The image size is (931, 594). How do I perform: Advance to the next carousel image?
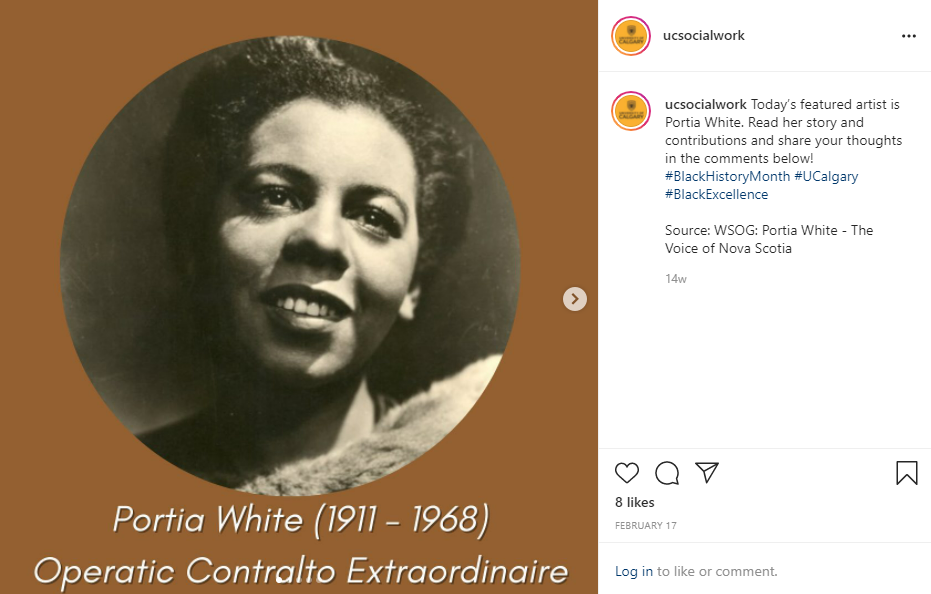tap(574, 299)
